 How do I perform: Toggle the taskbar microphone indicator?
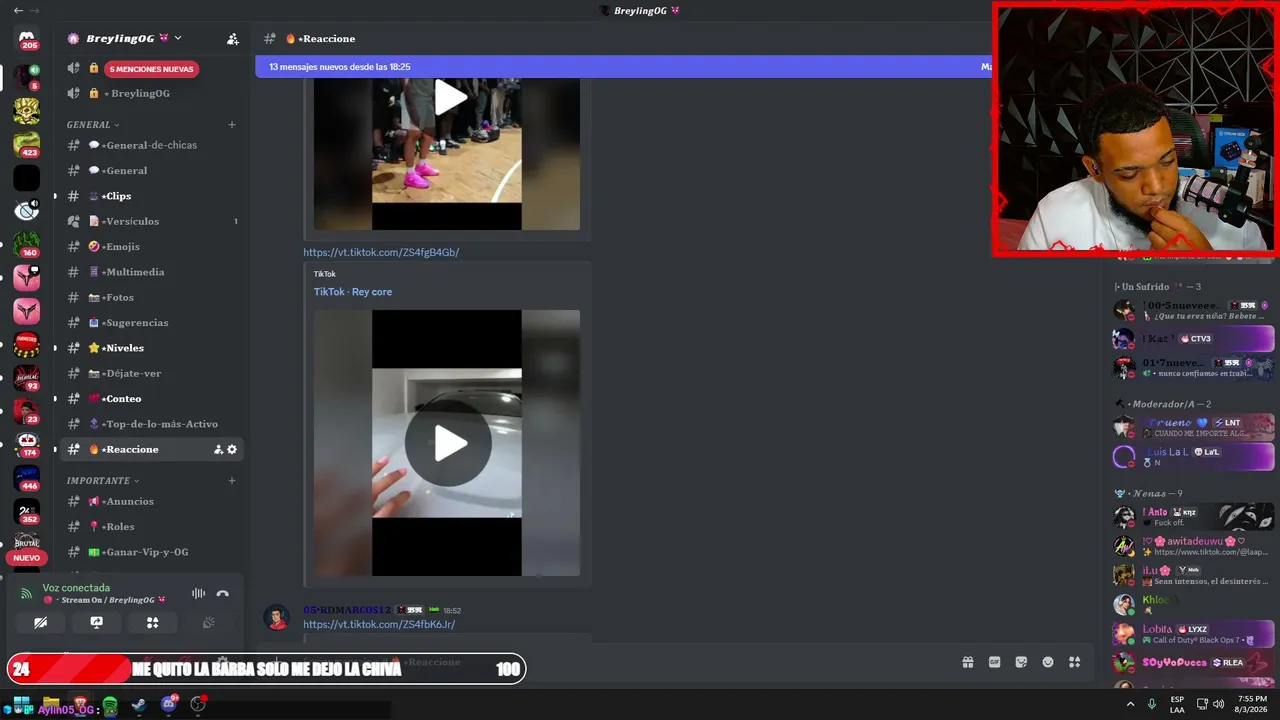point(1151,704)
